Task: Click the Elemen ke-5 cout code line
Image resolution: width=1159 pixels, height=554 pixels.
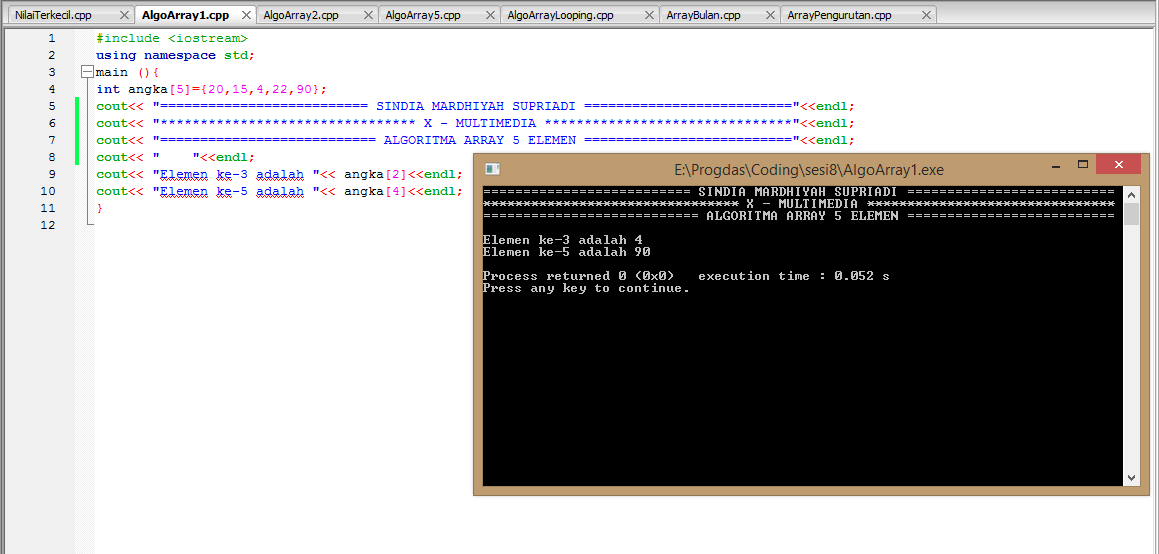Action: (279, 191)
